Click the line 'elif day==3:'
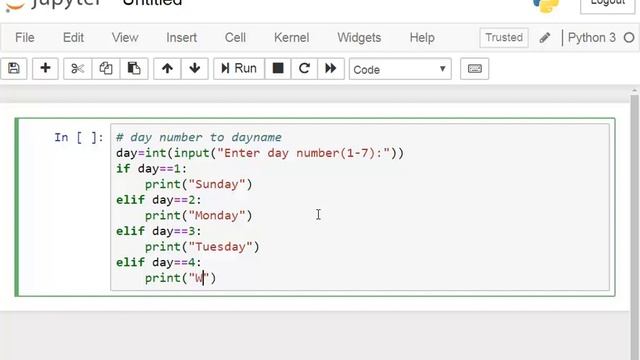Viewport: 640px width, 360px height. pyautogui.click(x=158, y=231)
